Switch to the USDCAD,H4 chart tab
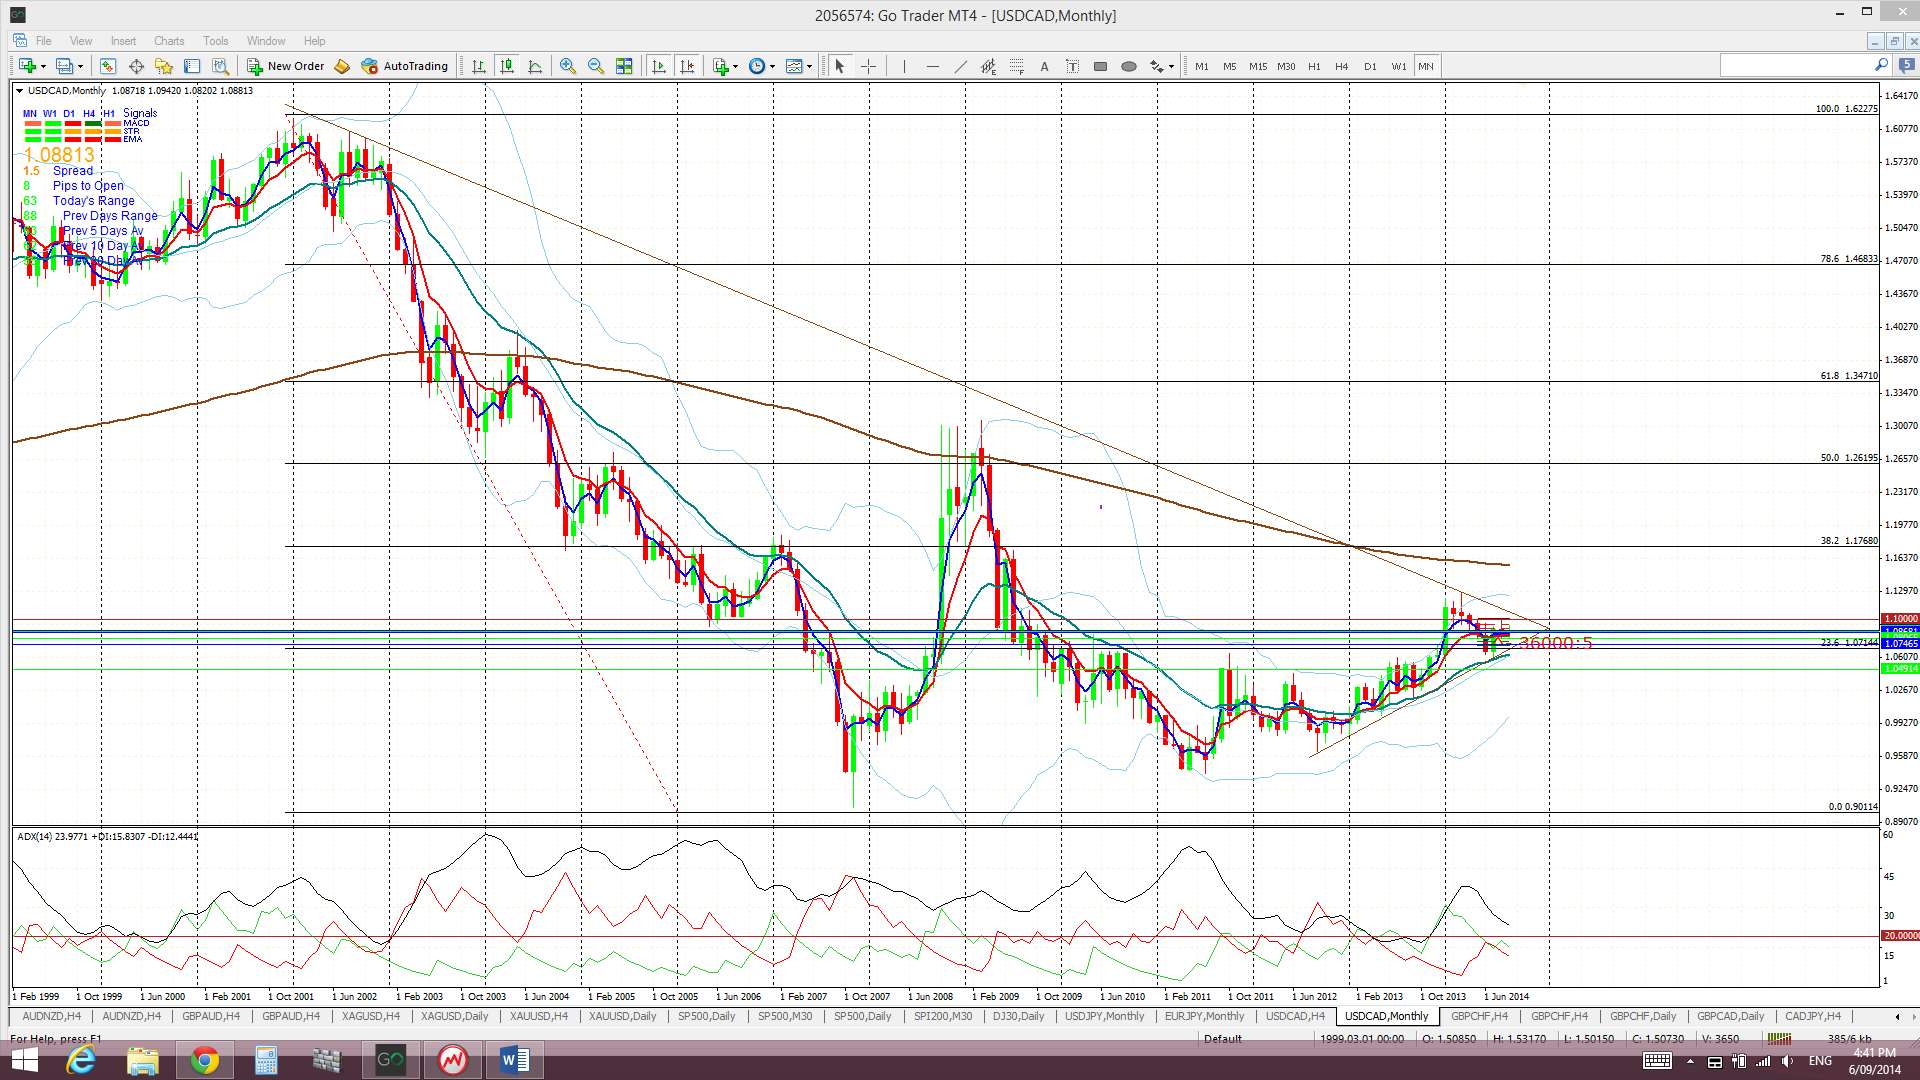 [x=1295, y=1016]
